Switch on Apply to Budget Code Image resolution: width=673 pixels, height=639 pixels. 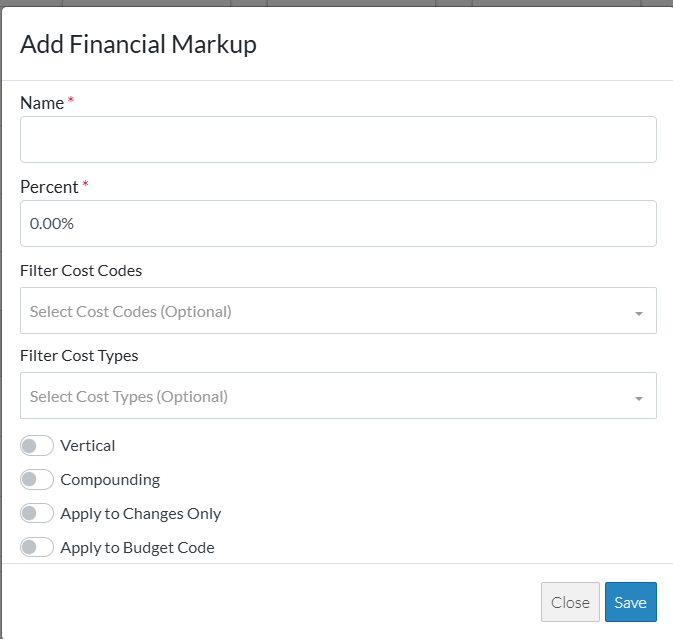[x=37, y=548]
